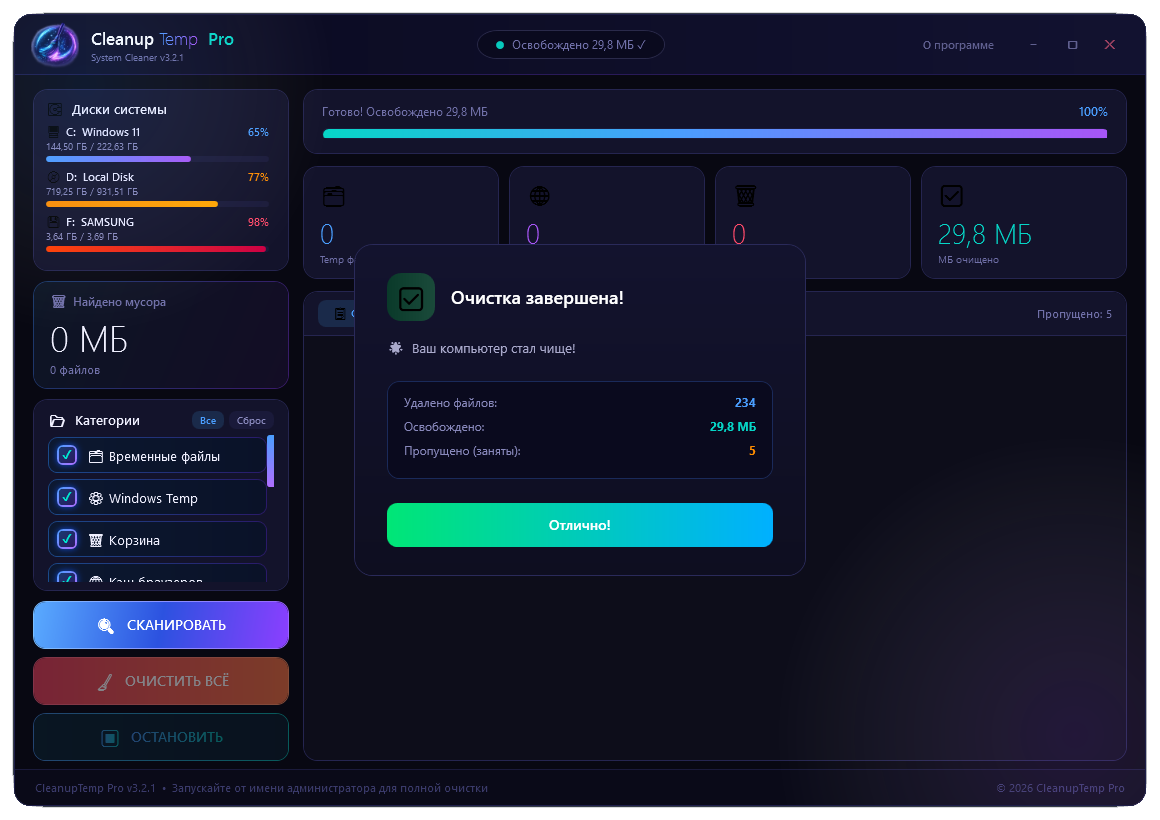Click the skipped count 5 in dialog
Viewport: 1160px width, 820px height.
pyautogui.click(x=752, y=451)
